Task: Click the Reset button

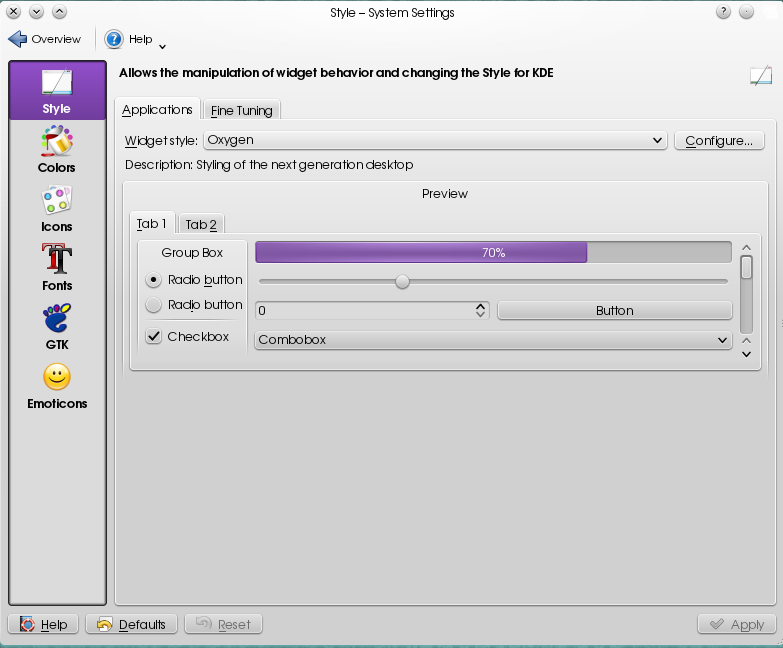Action: (x=223, y=624)
